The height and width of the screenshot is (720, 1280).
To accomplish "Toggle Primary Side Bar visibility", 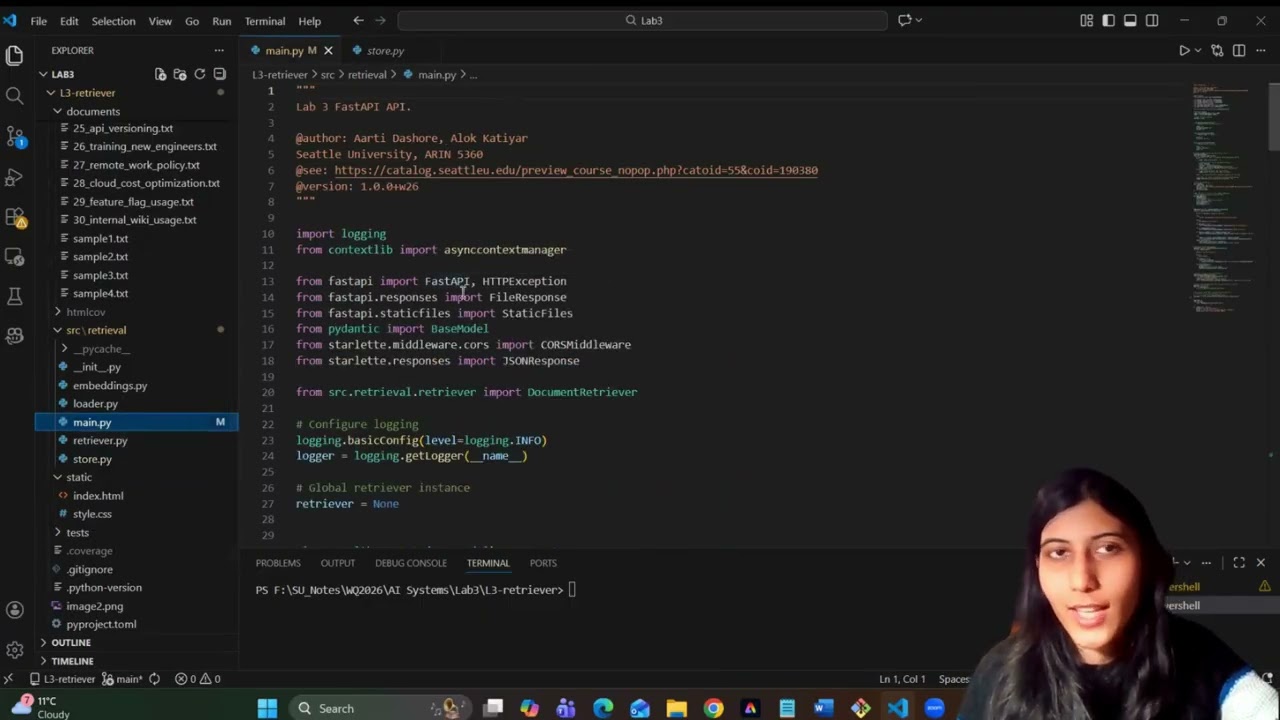I will (x=1109, y=20).
